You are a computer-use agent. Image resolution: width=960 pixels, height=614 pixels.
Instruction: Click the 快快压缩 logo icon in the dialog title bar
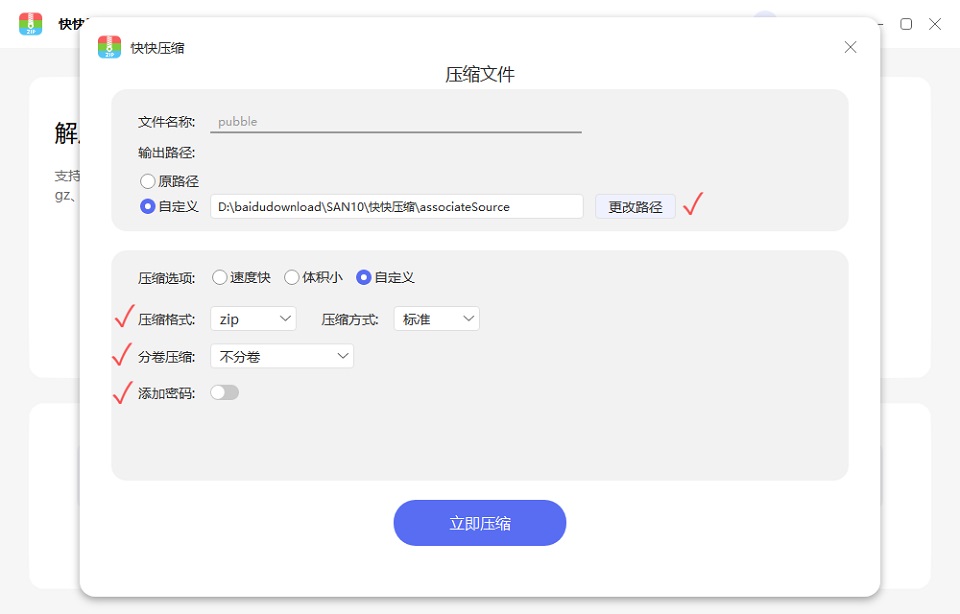108,46
